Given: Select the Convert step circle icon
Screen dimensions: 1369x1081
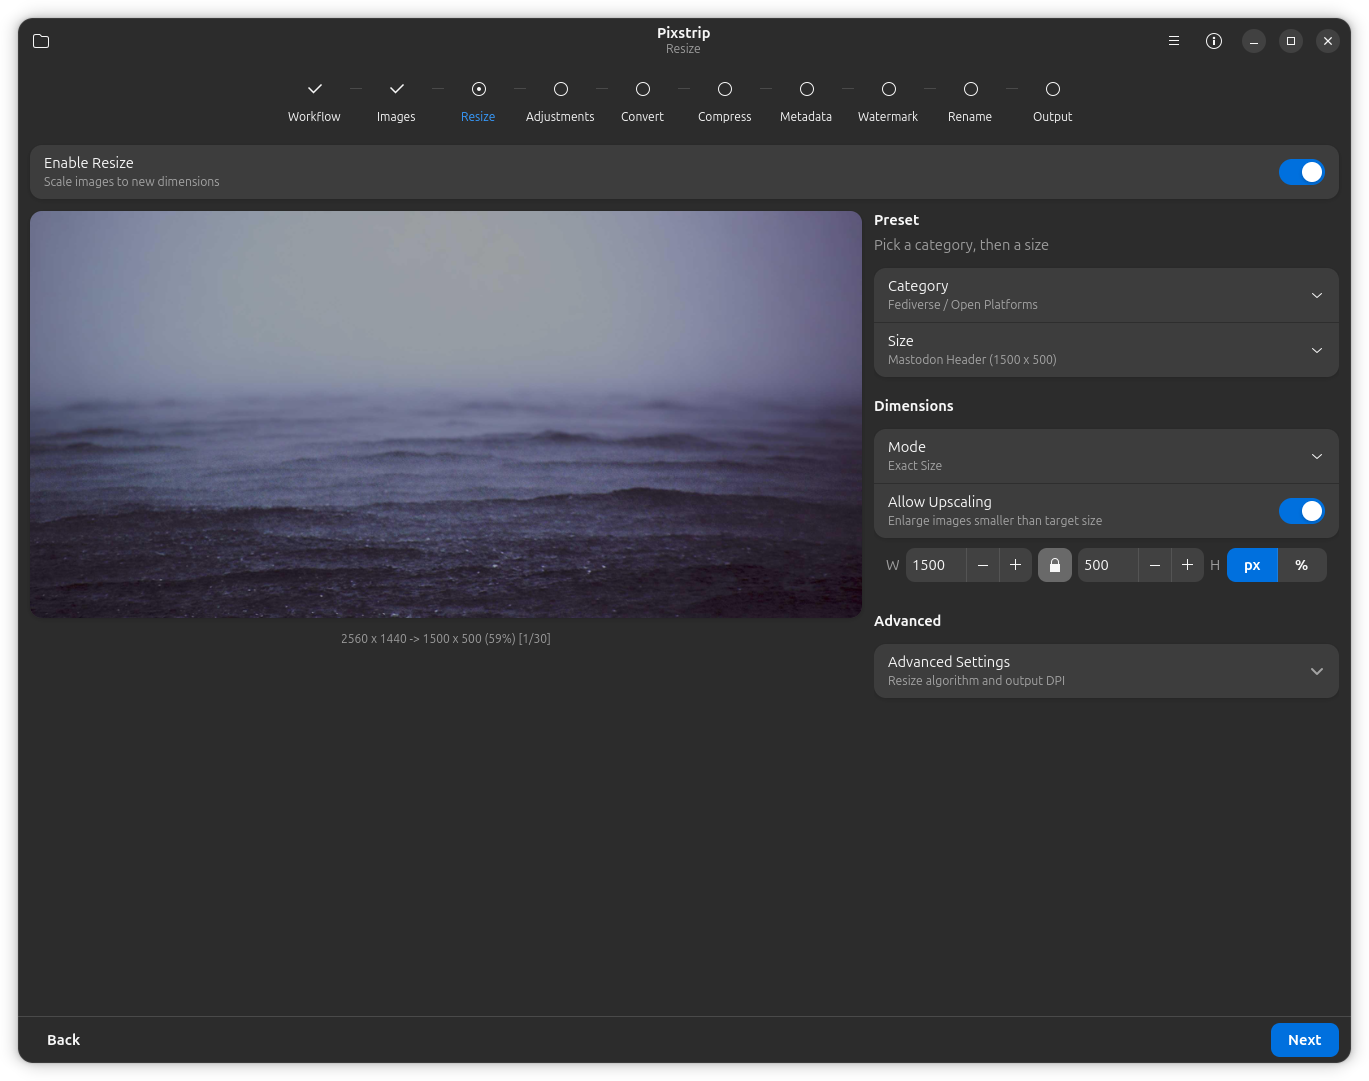Looking at the screenshot, I should [x=642, y=89].
